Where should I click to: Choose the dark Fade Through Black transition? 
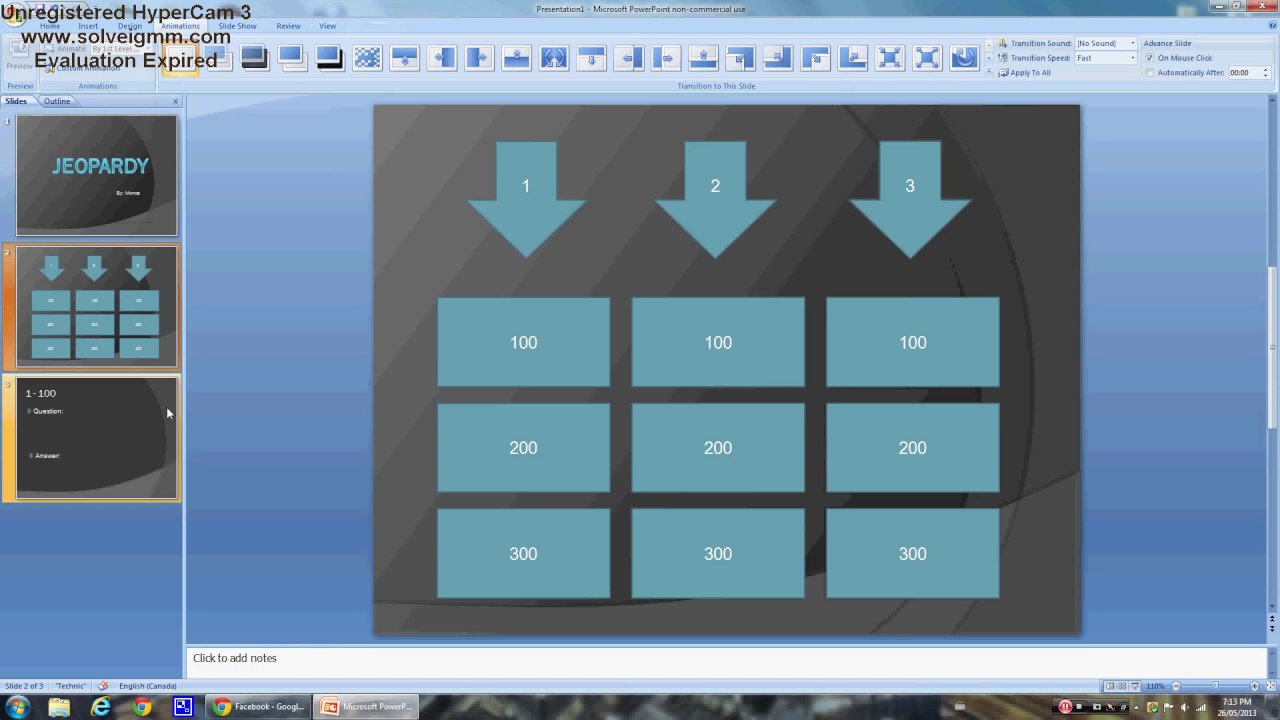[x=254, y=58]
